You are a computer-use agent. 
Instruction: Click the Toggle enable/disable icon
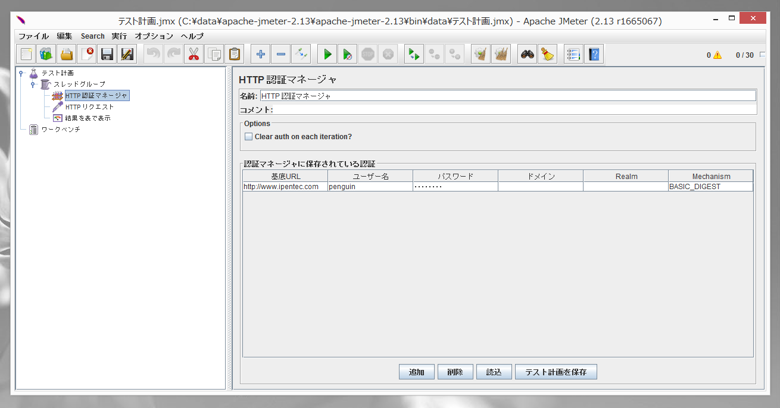(301, 54)
